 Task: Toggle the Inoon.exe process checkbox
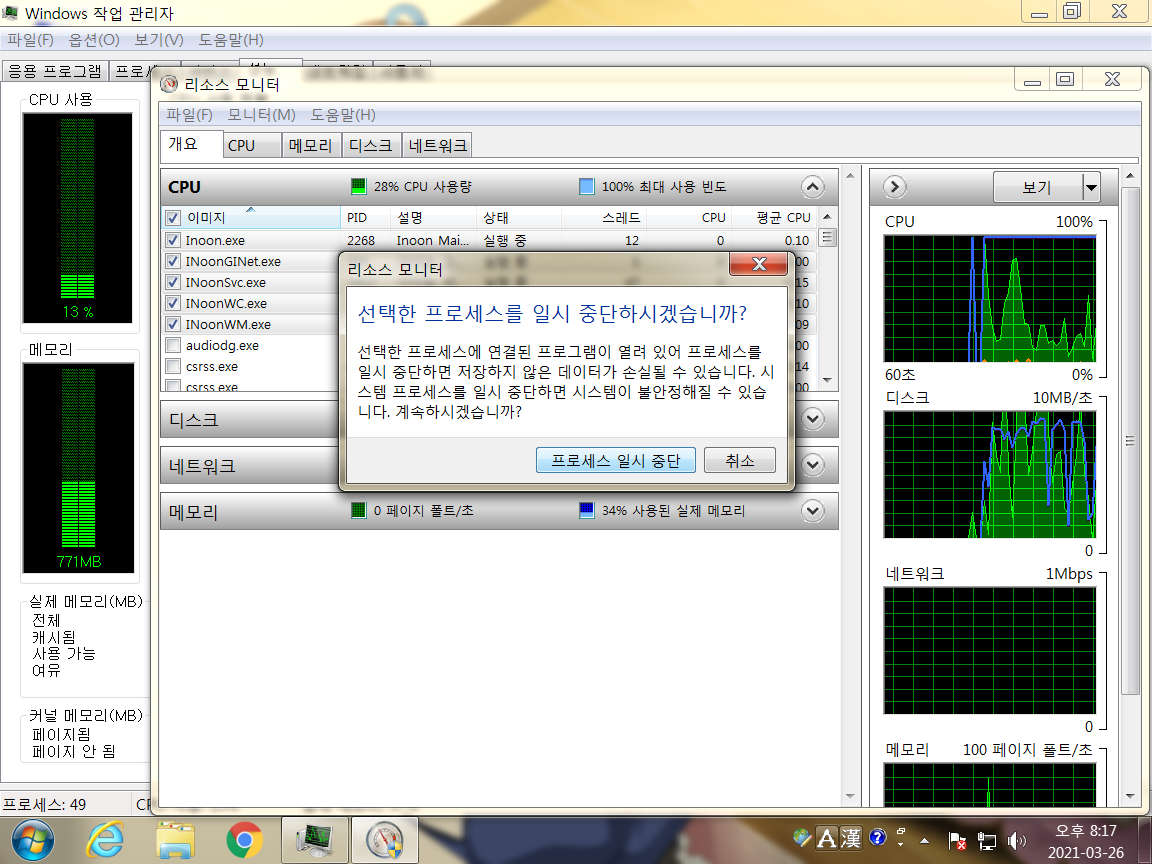pos(173,240)
